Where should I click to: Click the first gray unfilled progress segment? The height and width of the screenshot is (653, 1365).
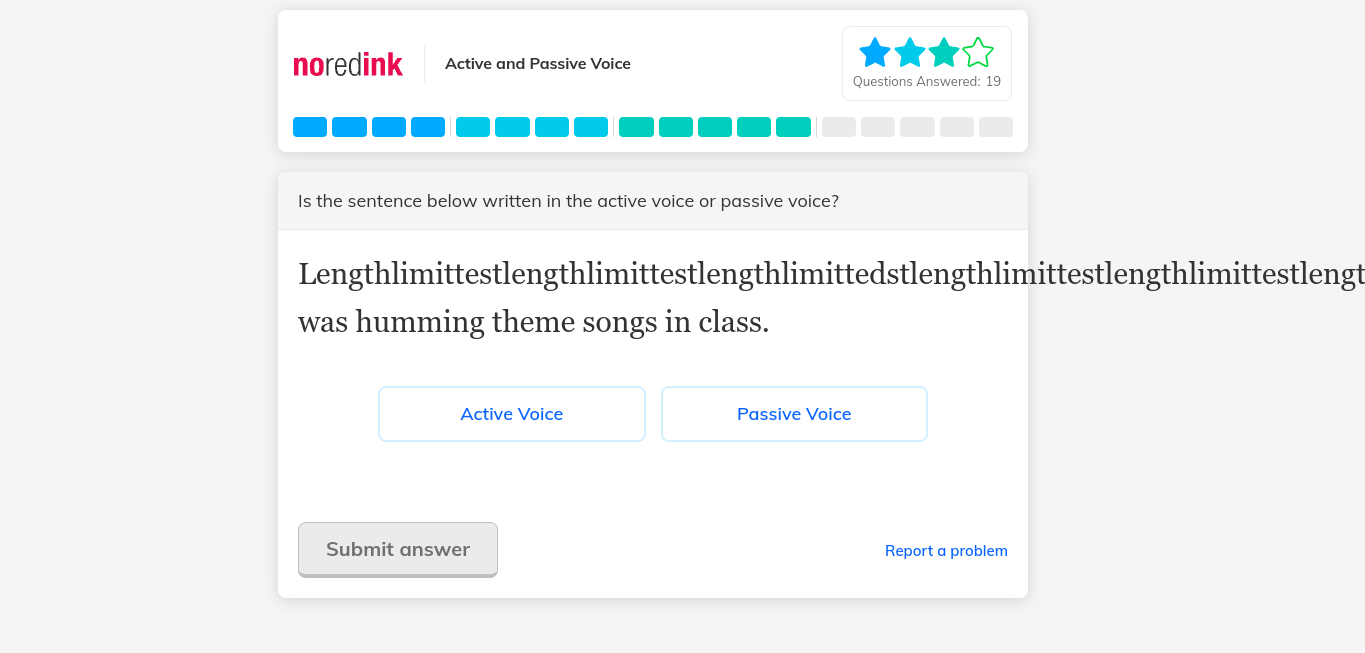839,127
